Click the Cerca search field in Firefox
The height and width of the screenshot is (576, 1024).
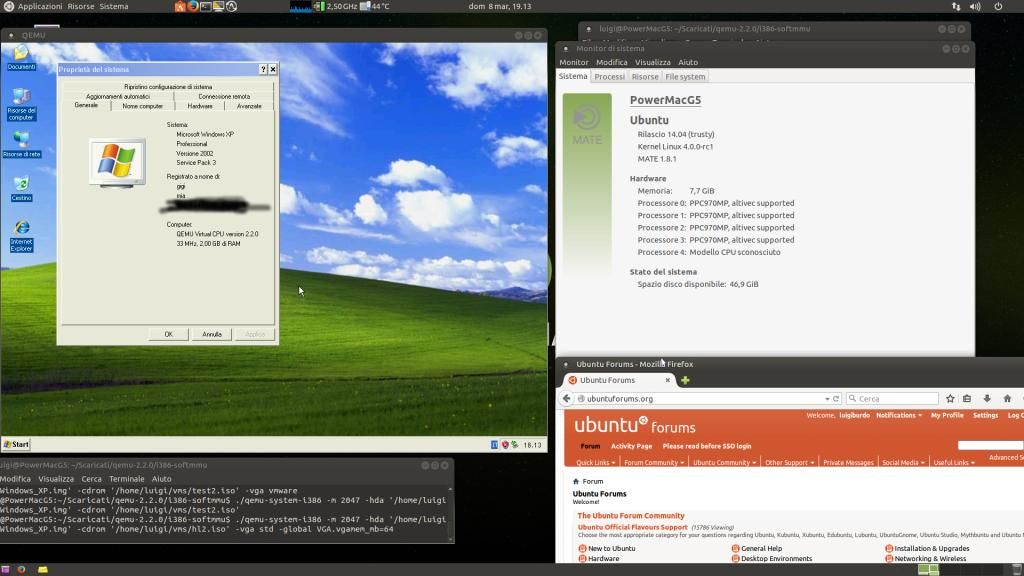click(893, 398)
